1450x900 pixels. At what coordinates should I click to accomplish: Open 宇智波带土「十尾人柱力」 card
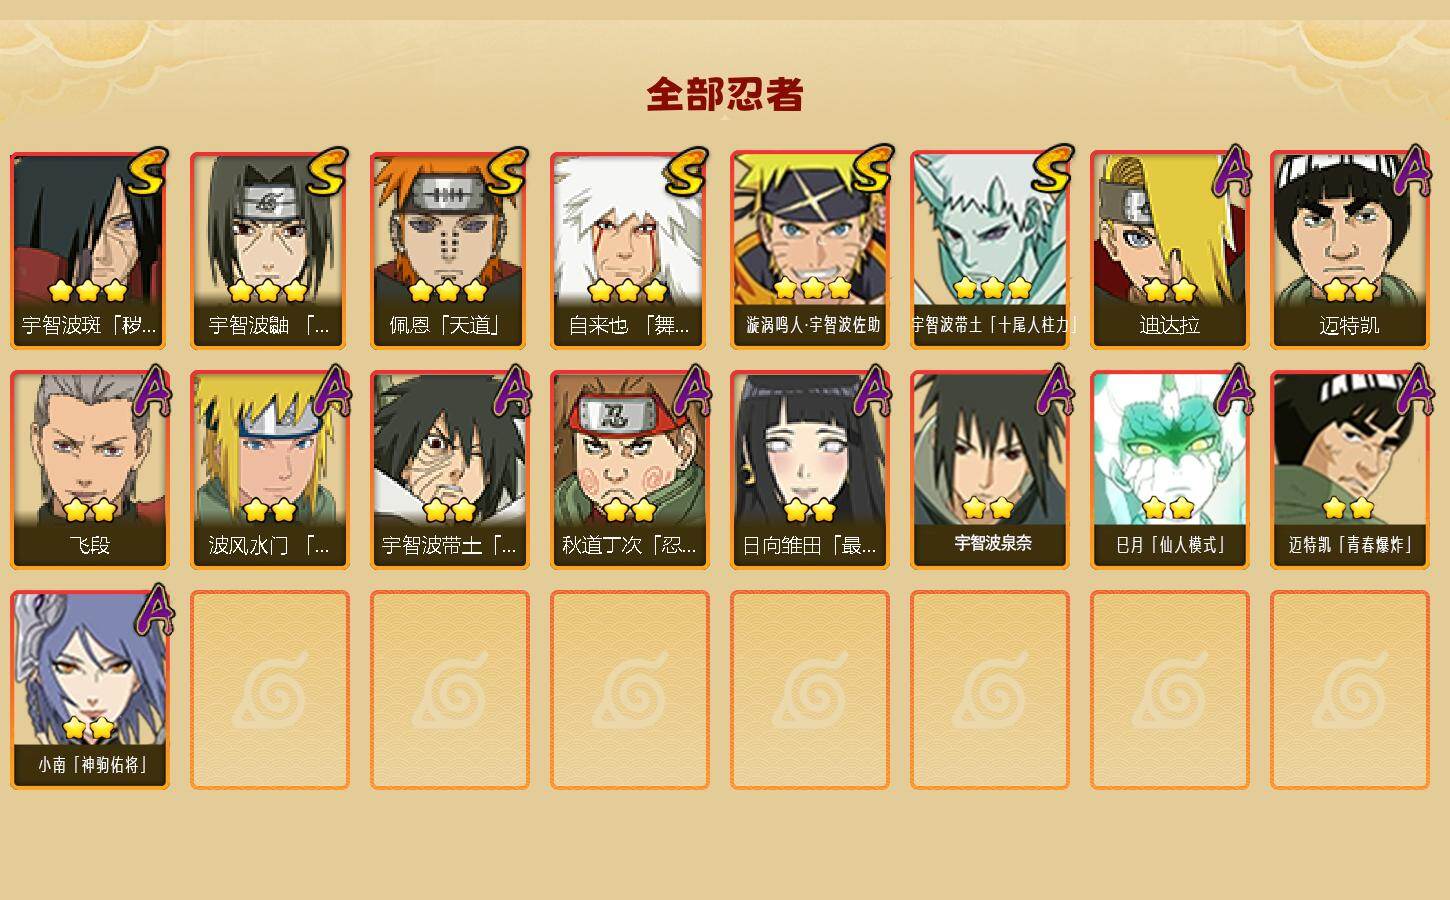coord(990,250)
